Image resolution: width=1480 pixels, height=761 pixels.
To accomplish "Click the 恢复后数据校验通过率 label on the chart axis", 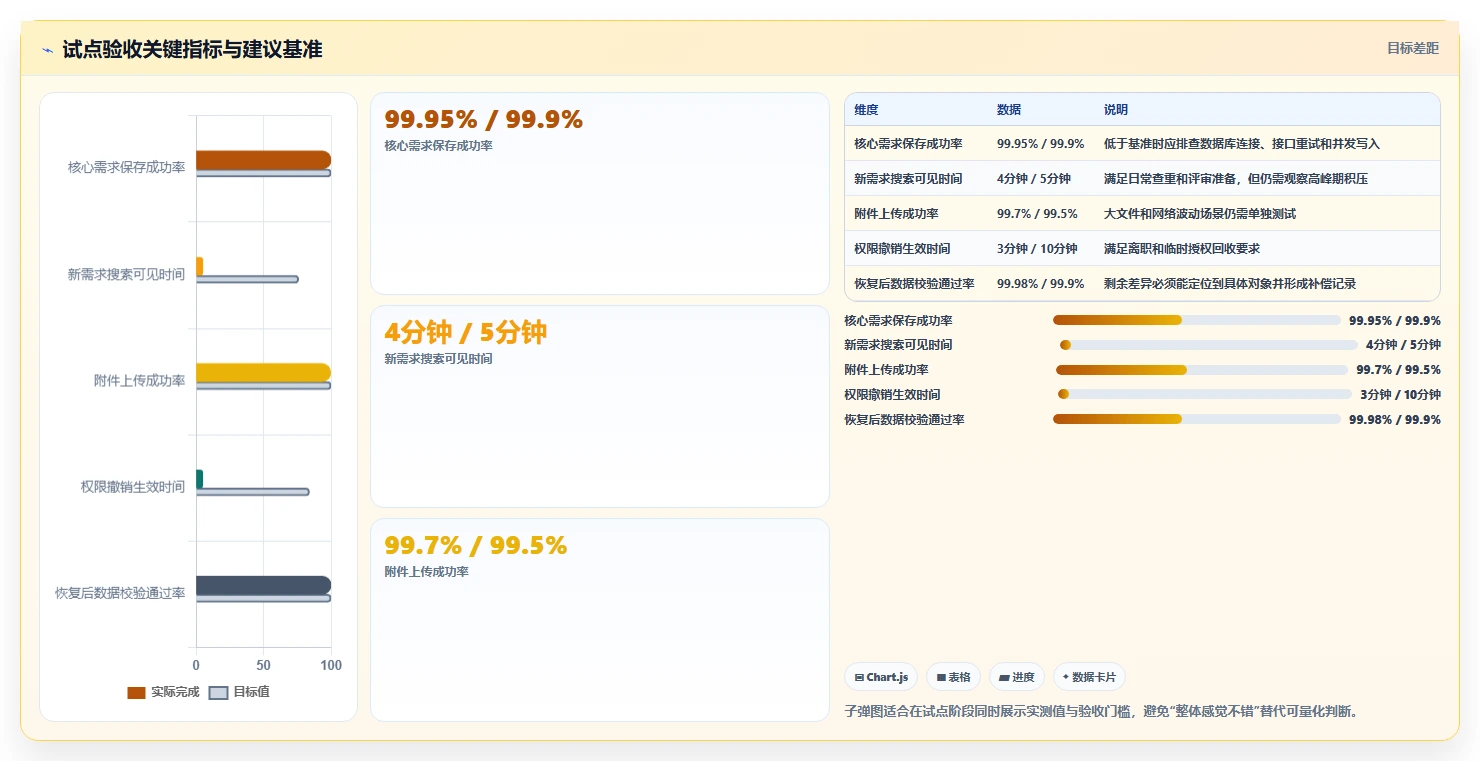I will [x=120, y=593].
